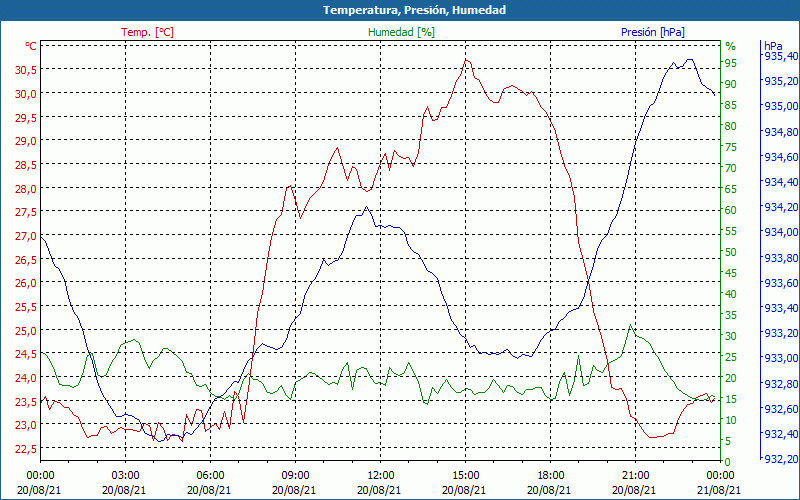This screenshot has width=800, height=500.
Task: Select the red "Temp. [°C]" legend label
Action: pyautogui.click(x=147, y=32)
